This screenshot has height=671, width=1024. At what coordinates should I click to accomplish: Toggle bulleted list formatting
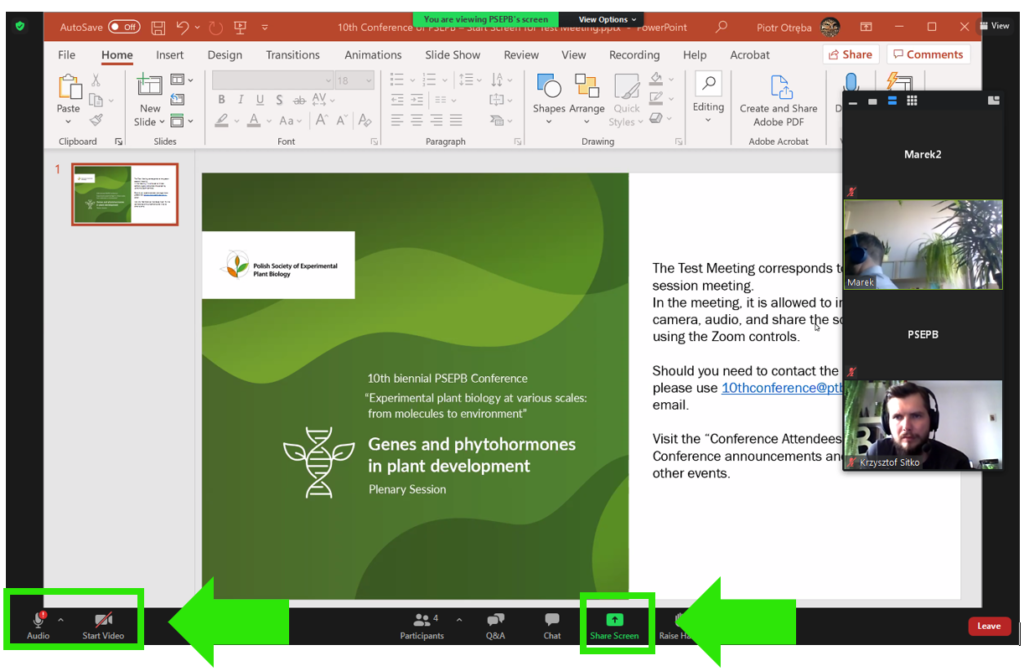pos(397,80)
